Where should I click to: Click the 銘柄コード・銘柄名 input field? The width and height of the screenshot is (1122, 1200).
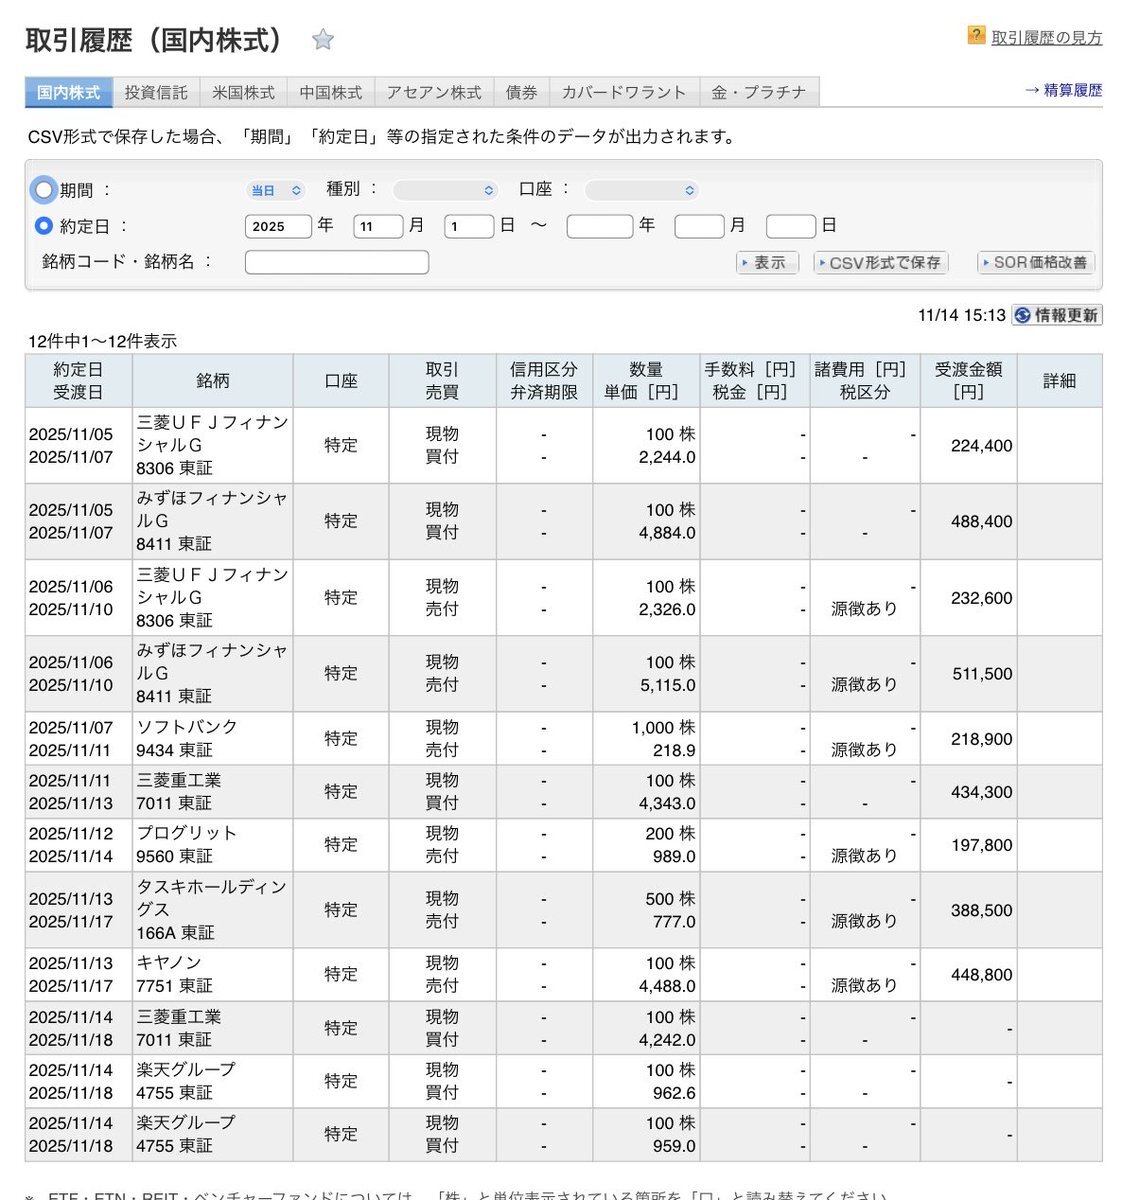tap(336, 262)
